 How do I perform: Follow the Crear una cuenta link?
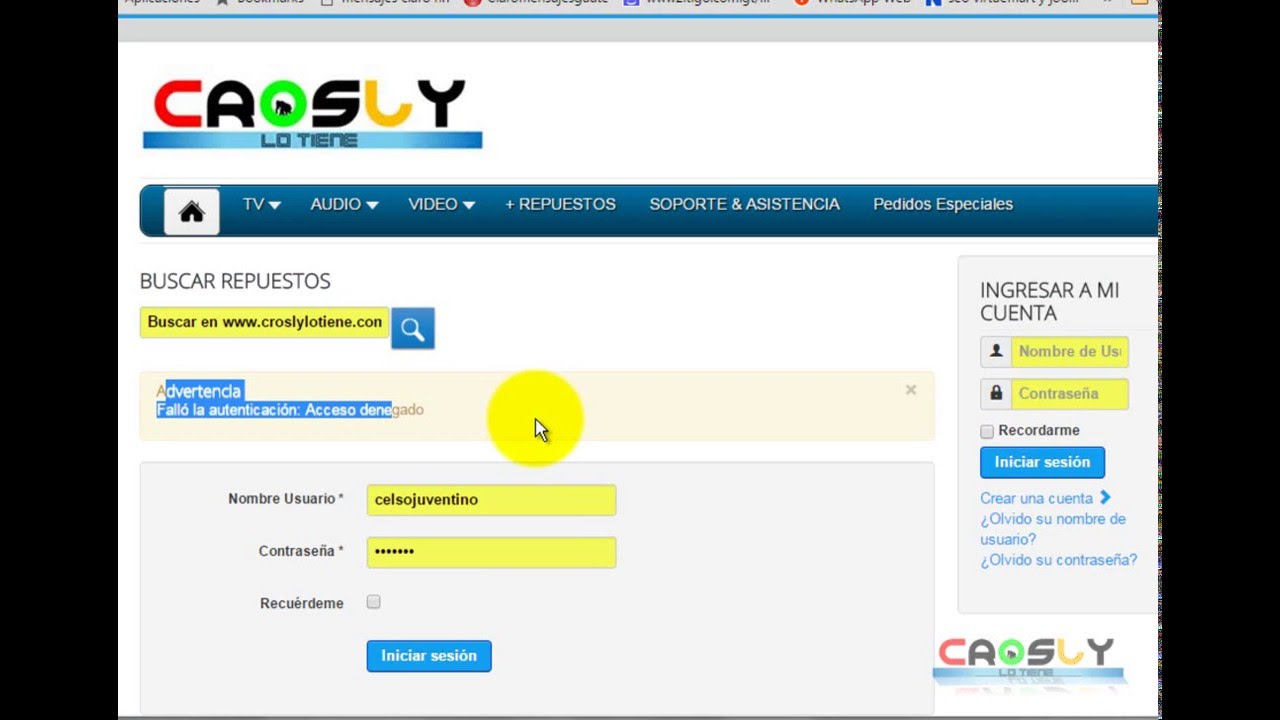click(x=1045, y=498)
